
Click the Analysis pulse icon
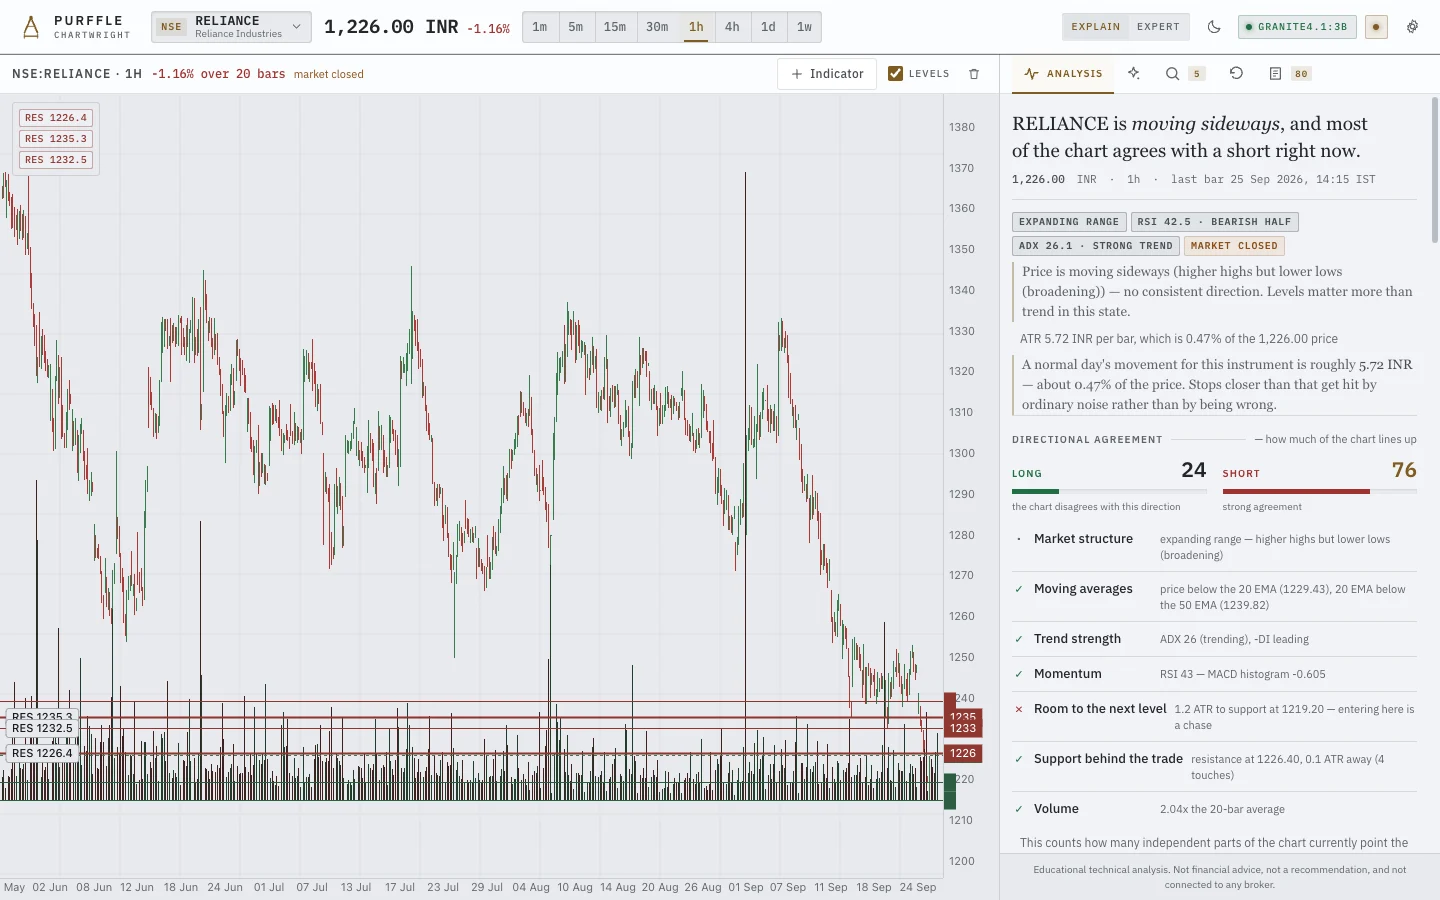point(1031,73)
